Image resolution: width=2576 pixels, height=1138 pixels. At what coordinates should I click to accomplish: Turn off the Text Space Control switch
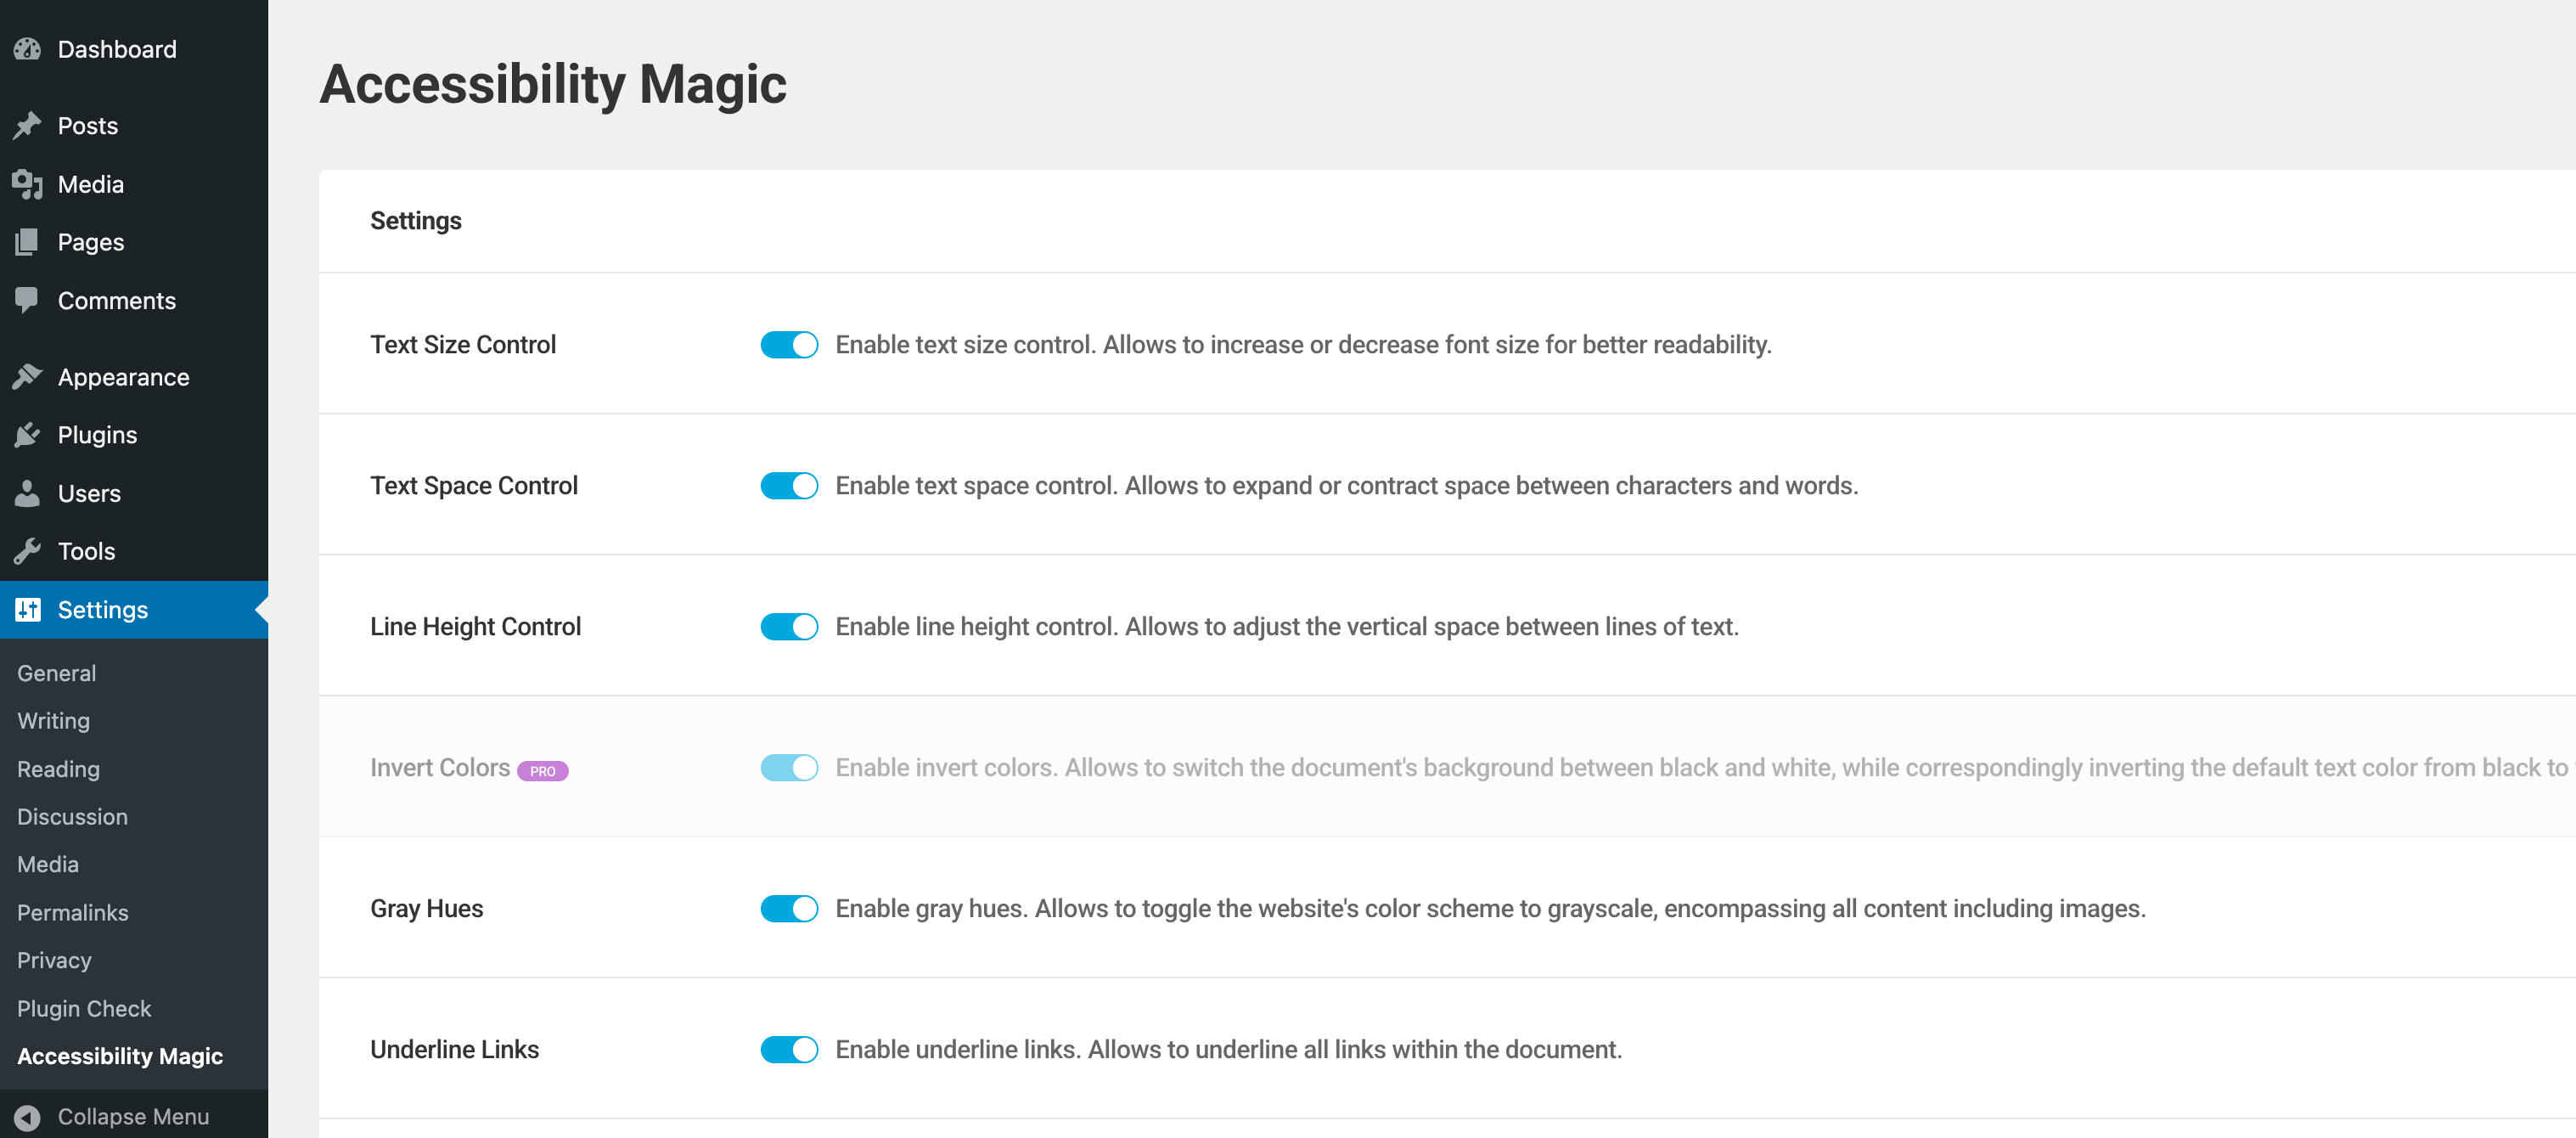point(788,486)
